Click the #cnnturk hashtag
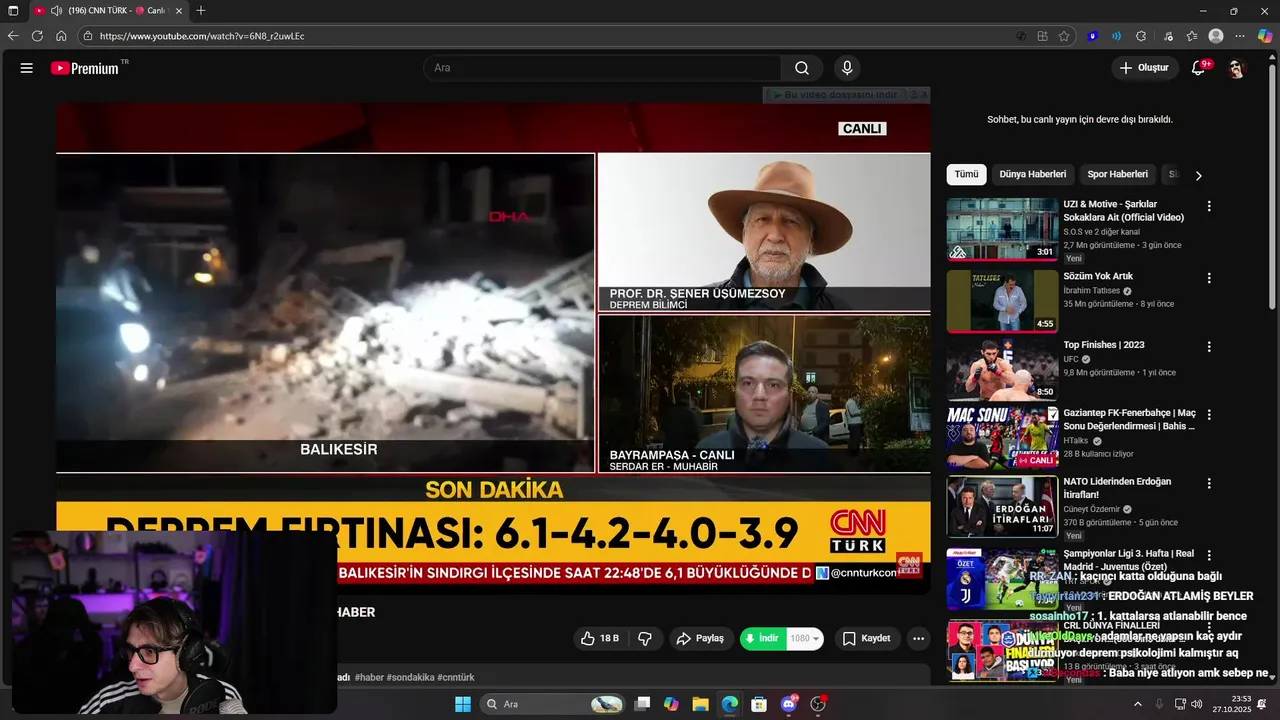The height and width of the screenshot is (720, 1280). coord(456,677)
